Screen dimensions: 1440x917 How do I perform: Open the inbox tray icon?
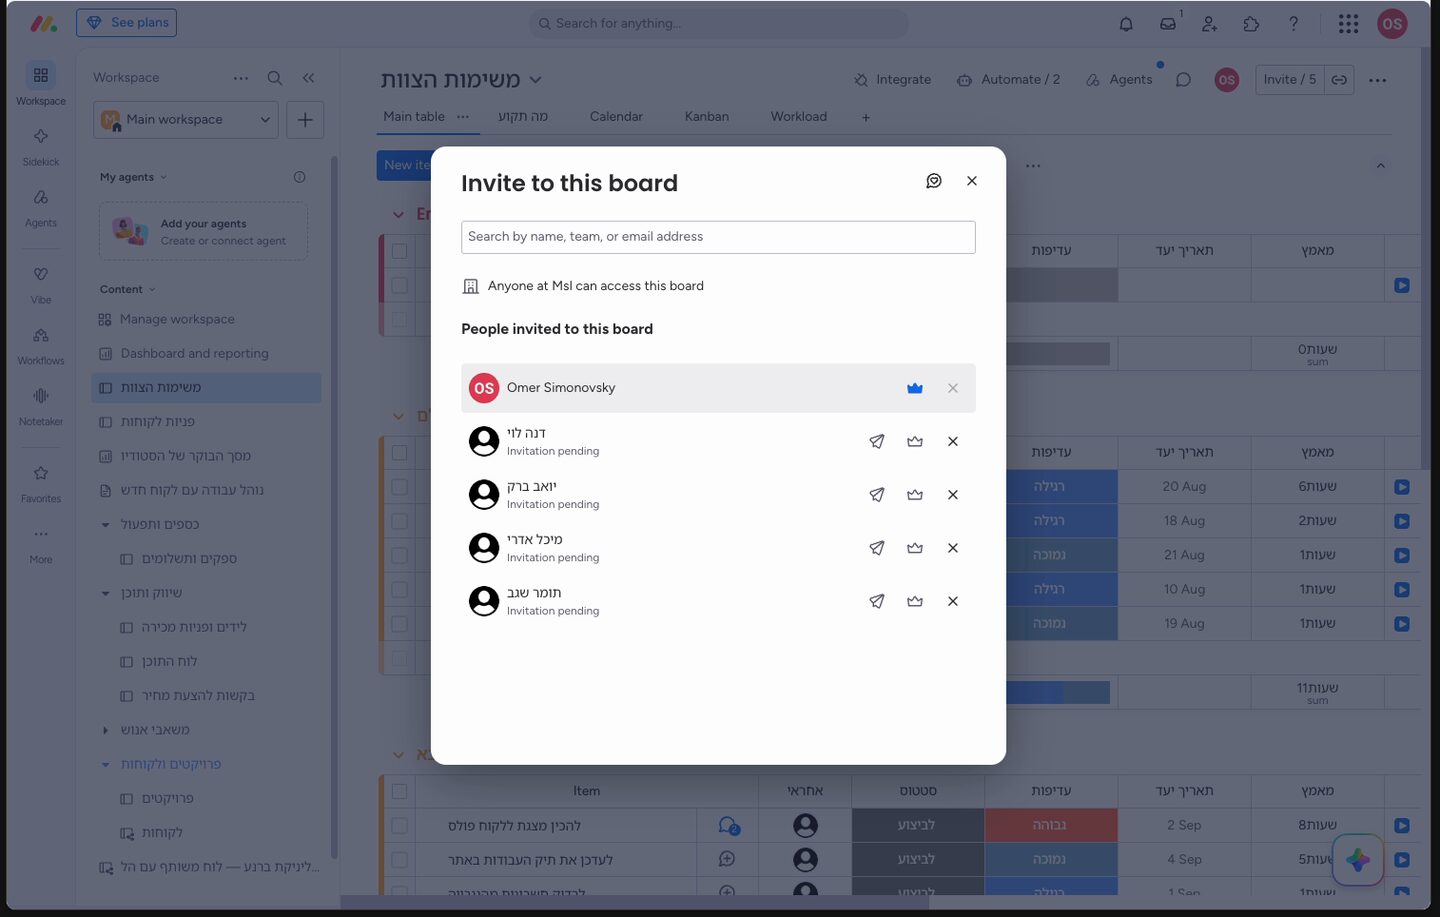(x=1168, y=24)
